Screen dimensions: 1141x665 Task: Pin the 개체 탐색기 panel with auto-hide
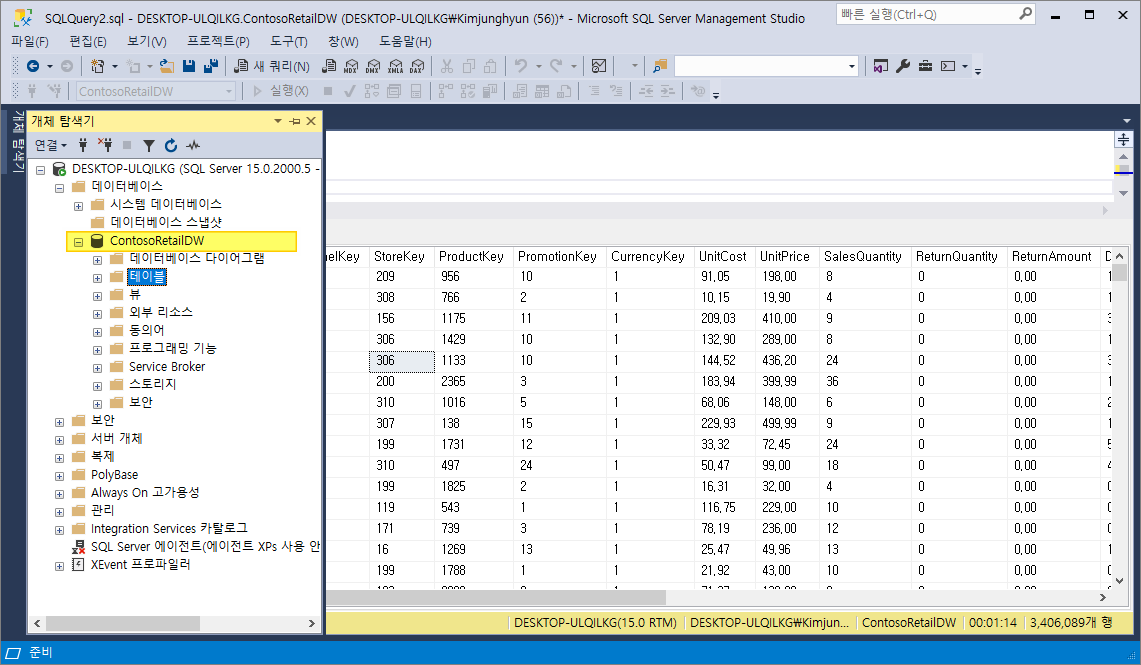295,121
